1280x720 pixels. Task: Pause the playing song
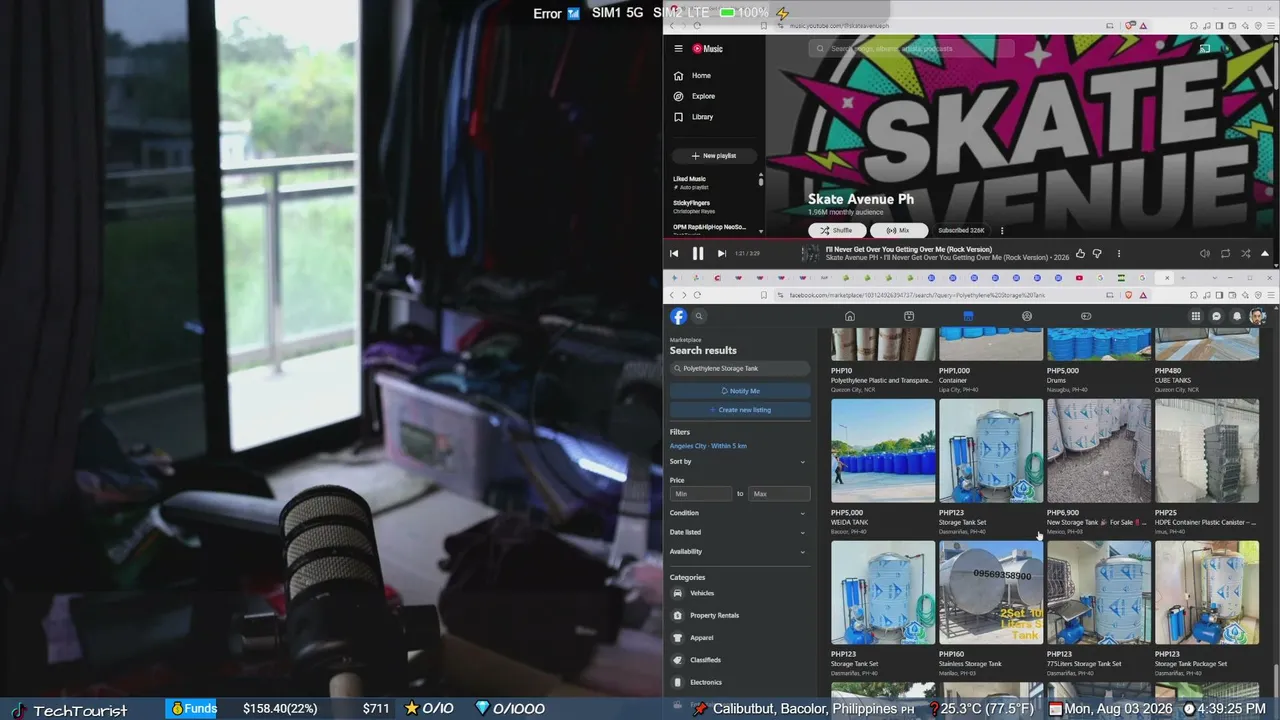pos(698,254)
